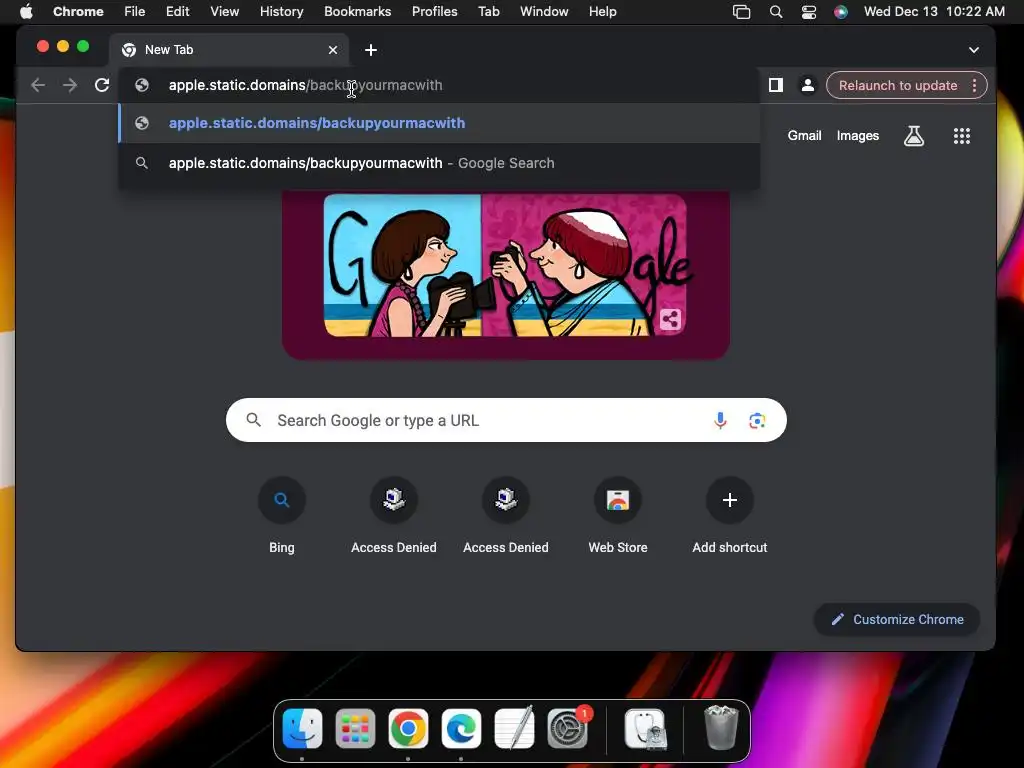Viewport: 1024px width, 768px height.
Task: Start voice search with microphone icon
Action: [720, 420]
